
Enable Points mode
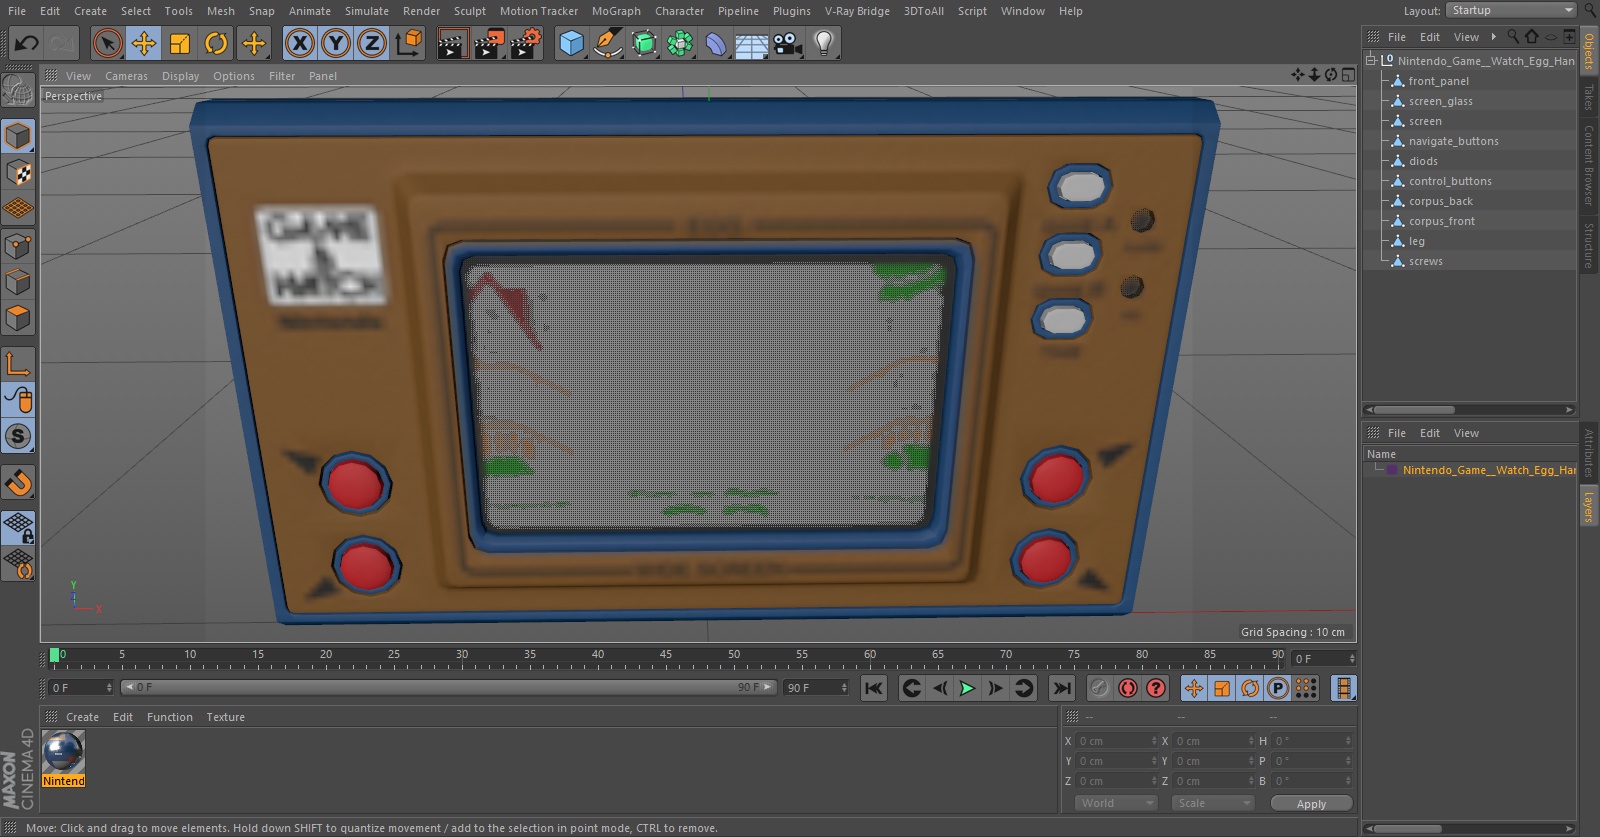[x=18, y=246]
